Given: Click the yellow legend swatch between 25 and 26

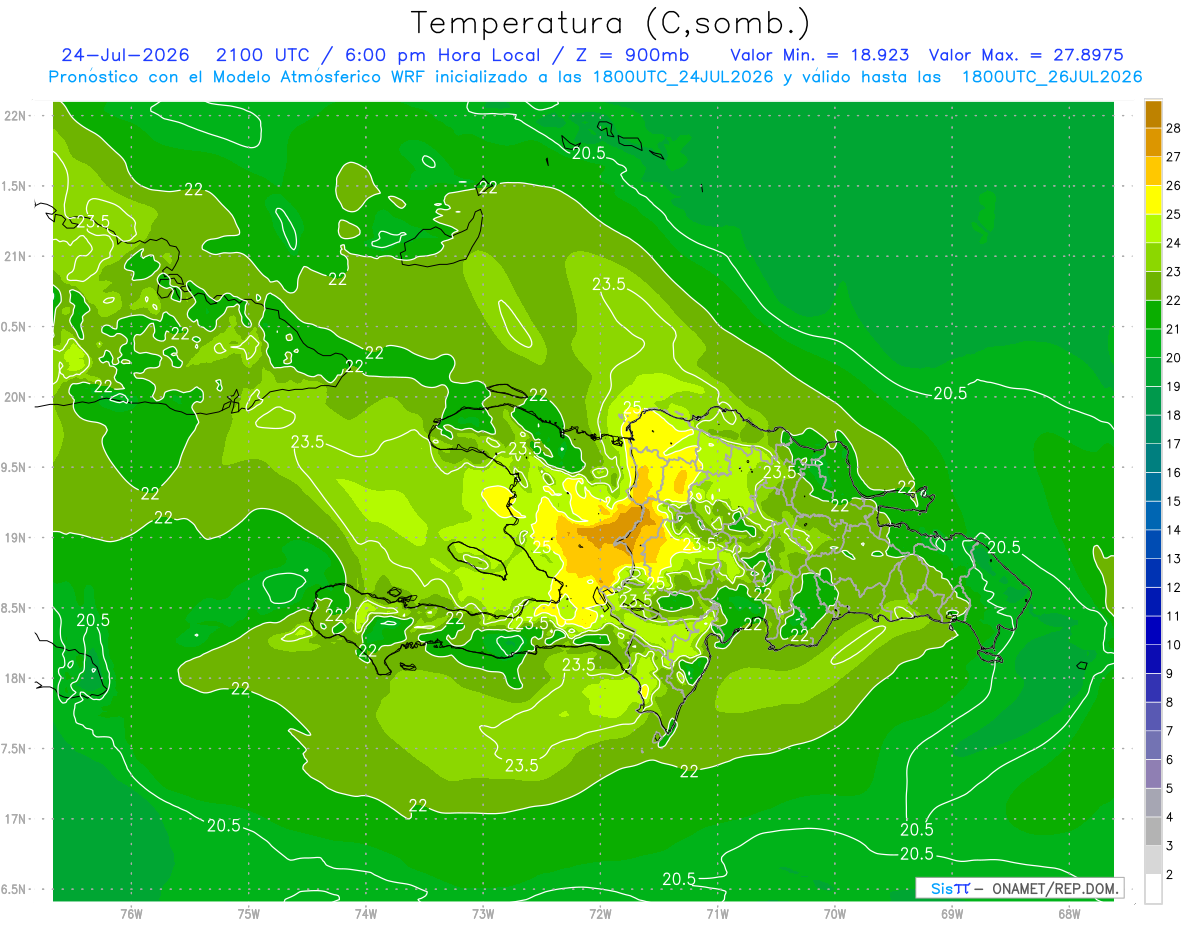Looking at the screenshot, I should click(x=1153, y=200).
